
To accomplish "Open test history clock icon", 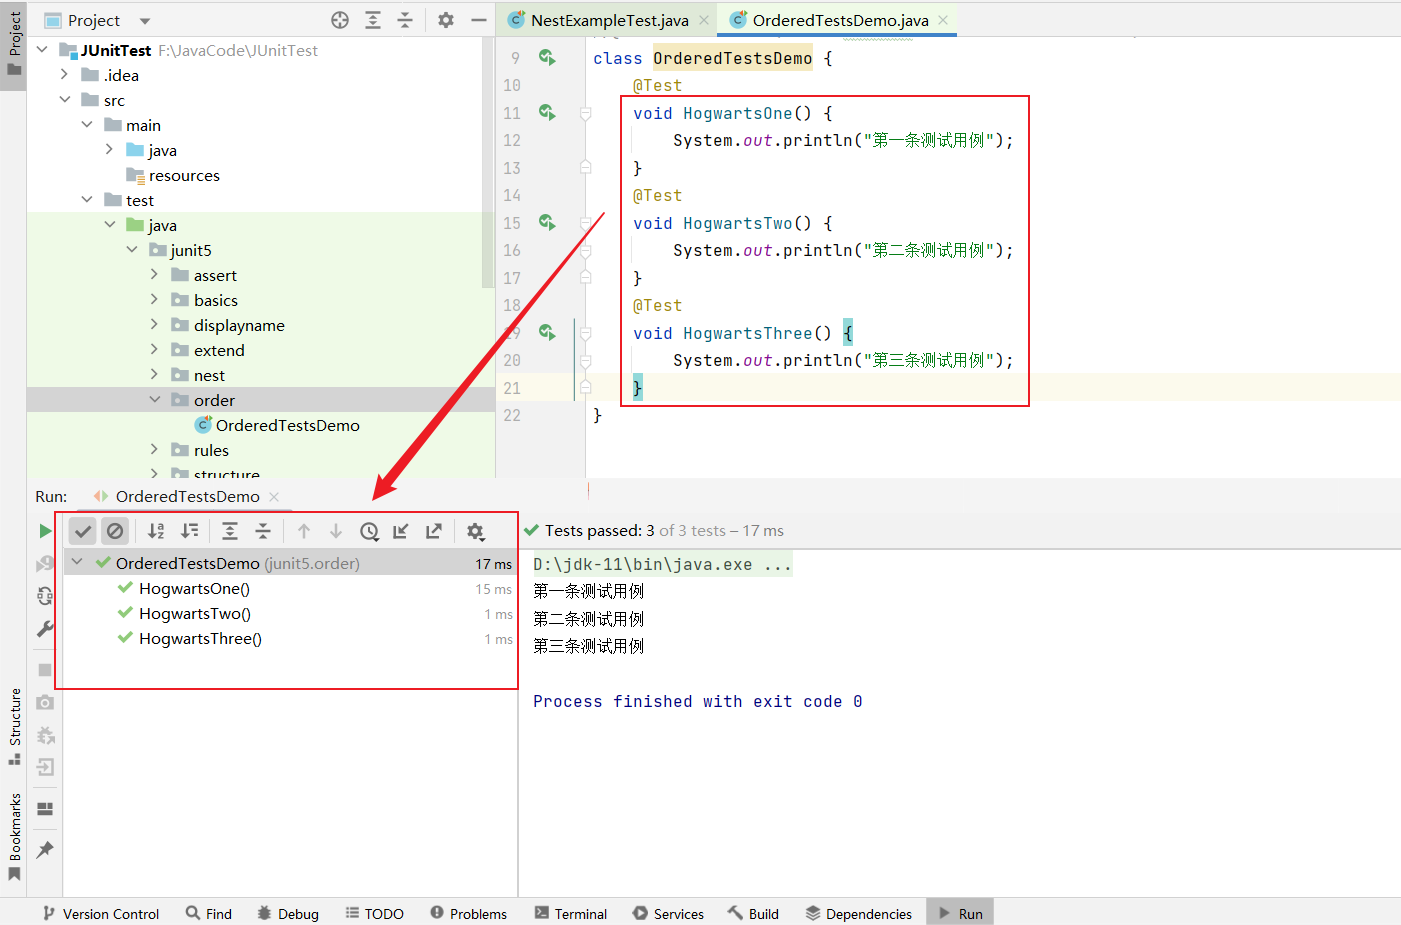I will (x=369, y=531).
